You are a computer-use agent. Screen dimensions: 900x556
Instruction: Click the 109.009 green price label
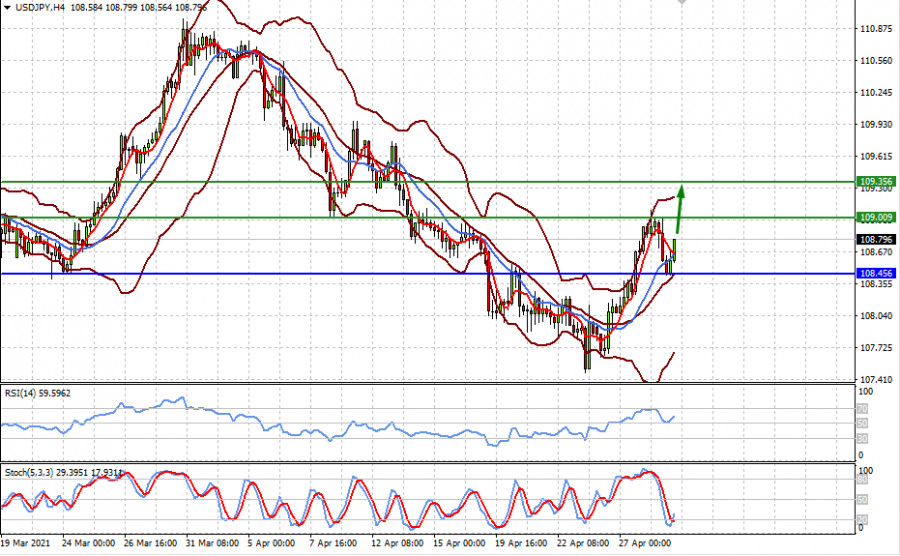click(876, 217)
